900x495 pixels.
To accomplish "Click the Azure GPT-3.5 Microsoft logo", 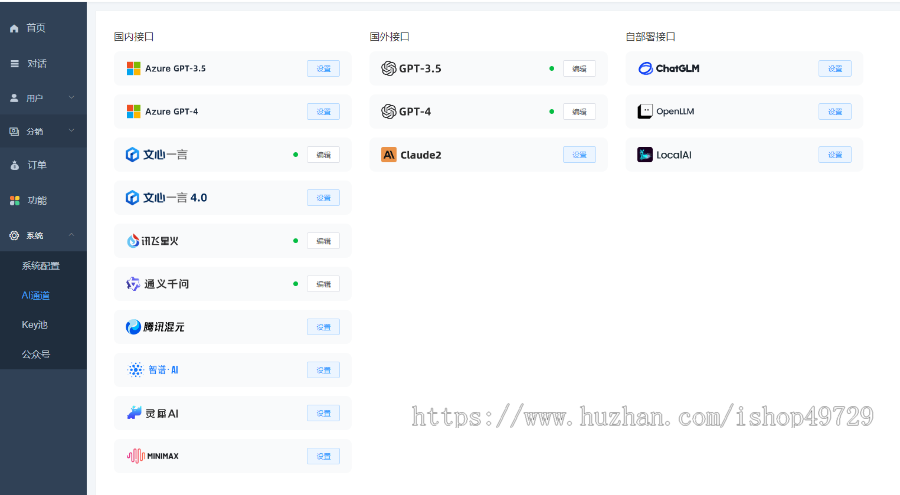I will pos(134,68).
